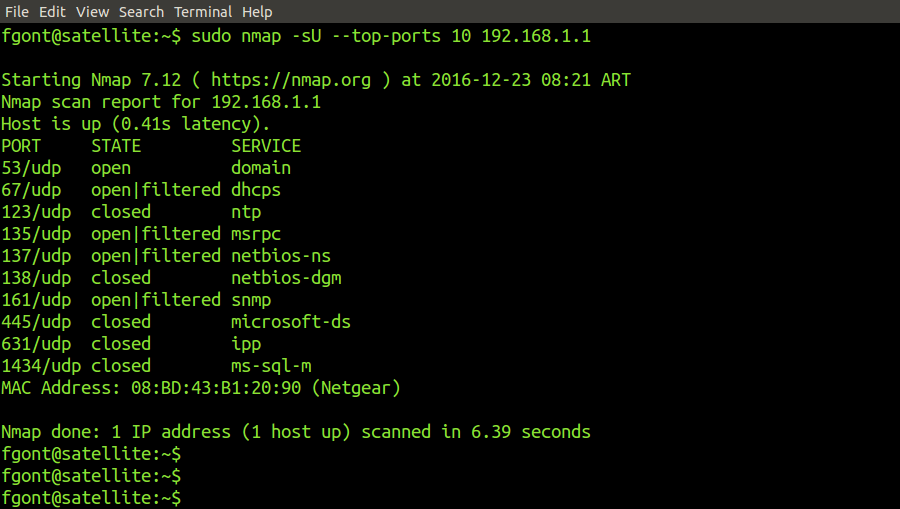
Task: Open the View menu
Action: (92, 12)
